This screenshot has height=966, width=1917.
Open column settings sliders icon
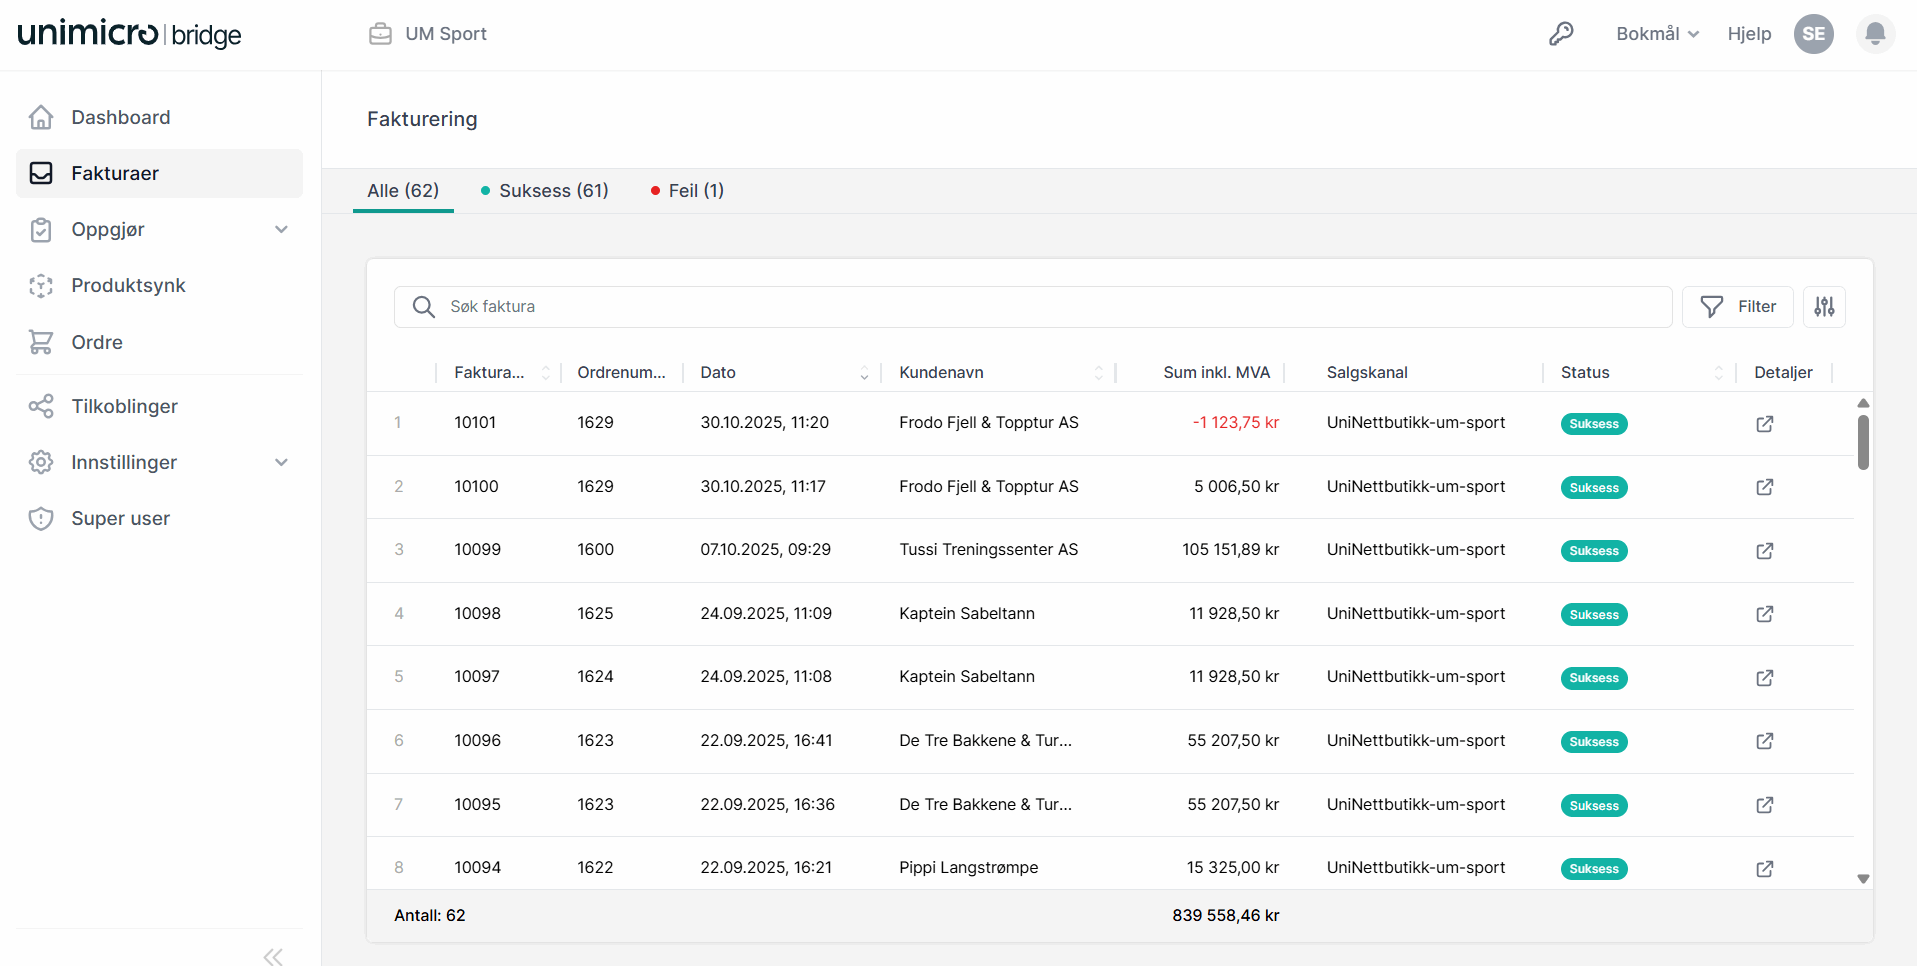1824,307
